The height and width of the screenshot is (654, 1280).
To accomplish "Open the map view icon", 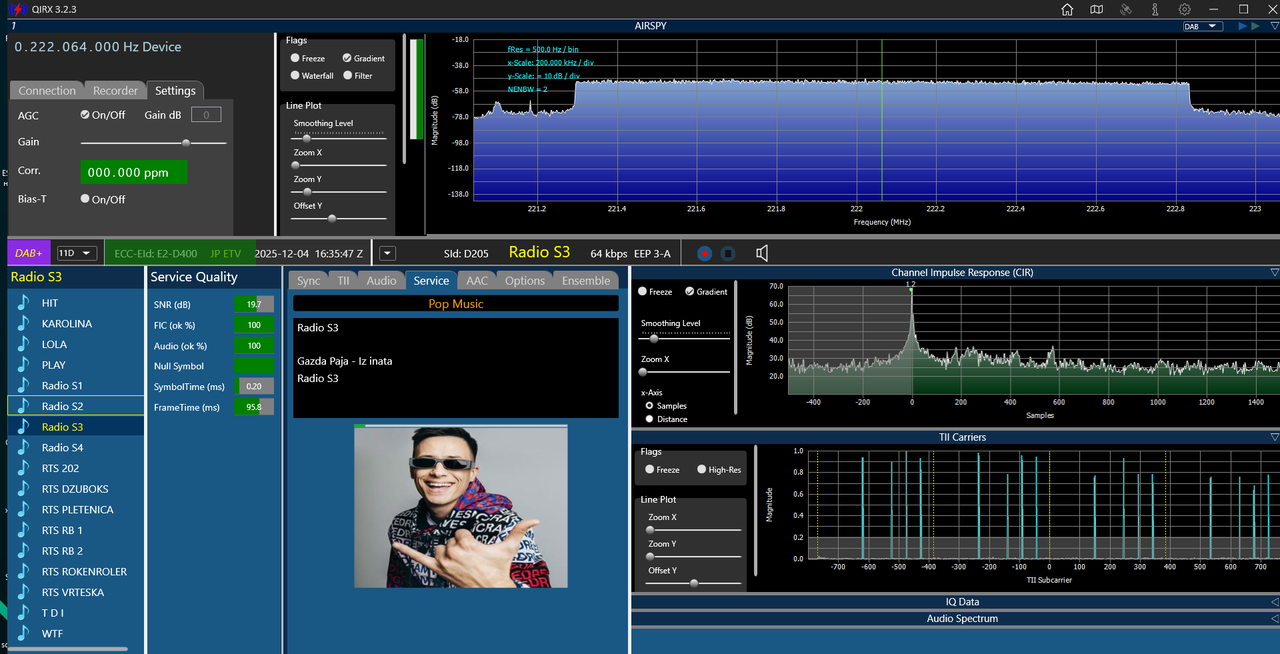I will [x=1096, y=9].
